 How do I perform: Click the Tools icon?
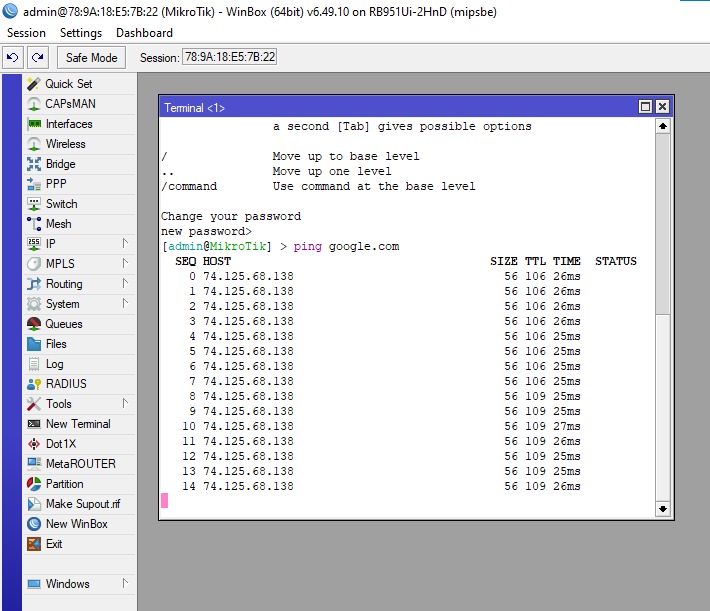click(34, 404)
